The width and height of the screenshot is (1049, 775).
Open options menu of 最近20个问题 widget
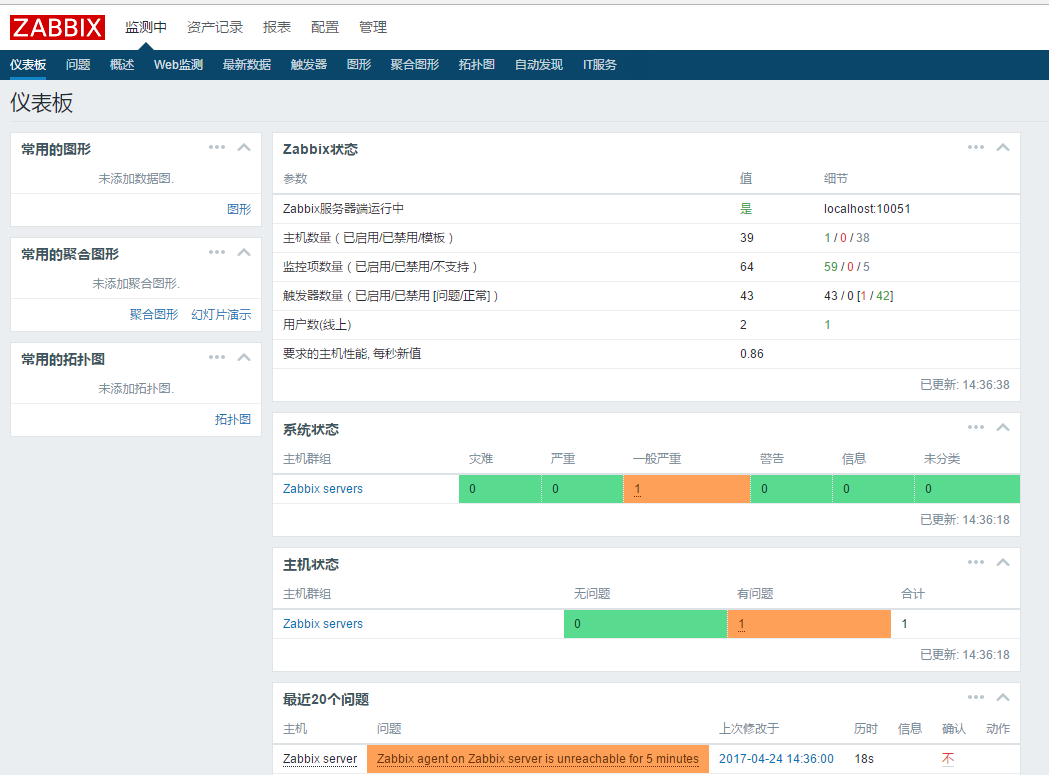(976, 697)
